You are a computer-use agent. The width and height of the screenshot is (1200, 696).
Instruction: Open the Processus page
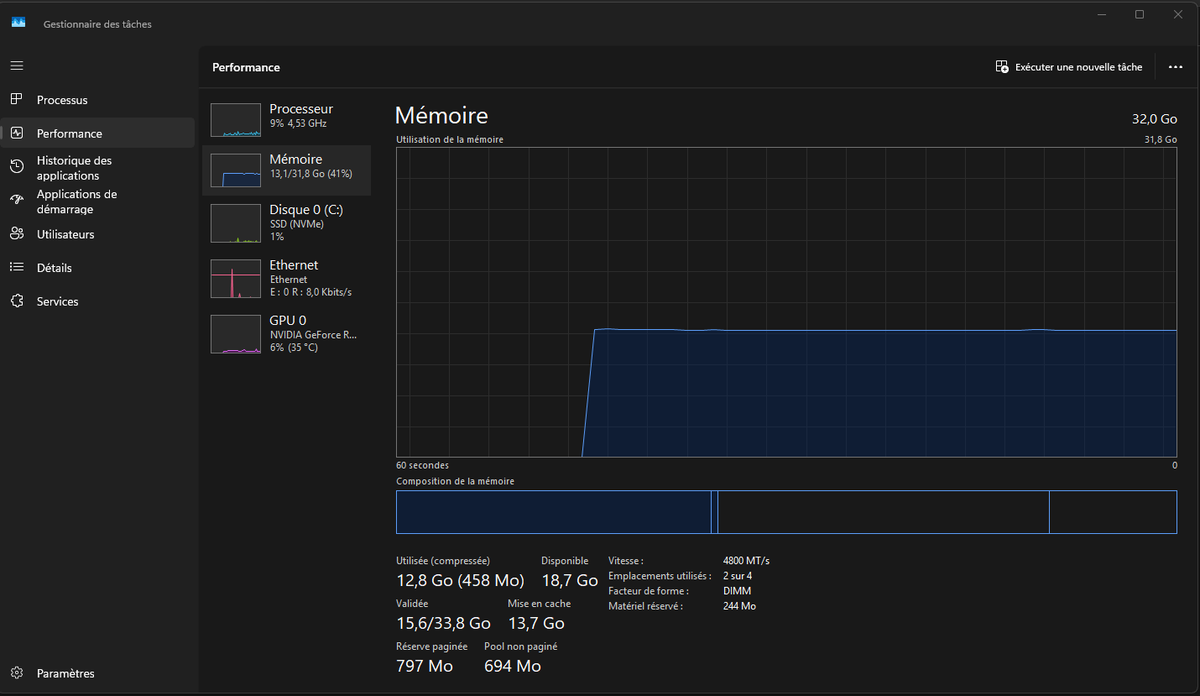[x=97, y=100]
